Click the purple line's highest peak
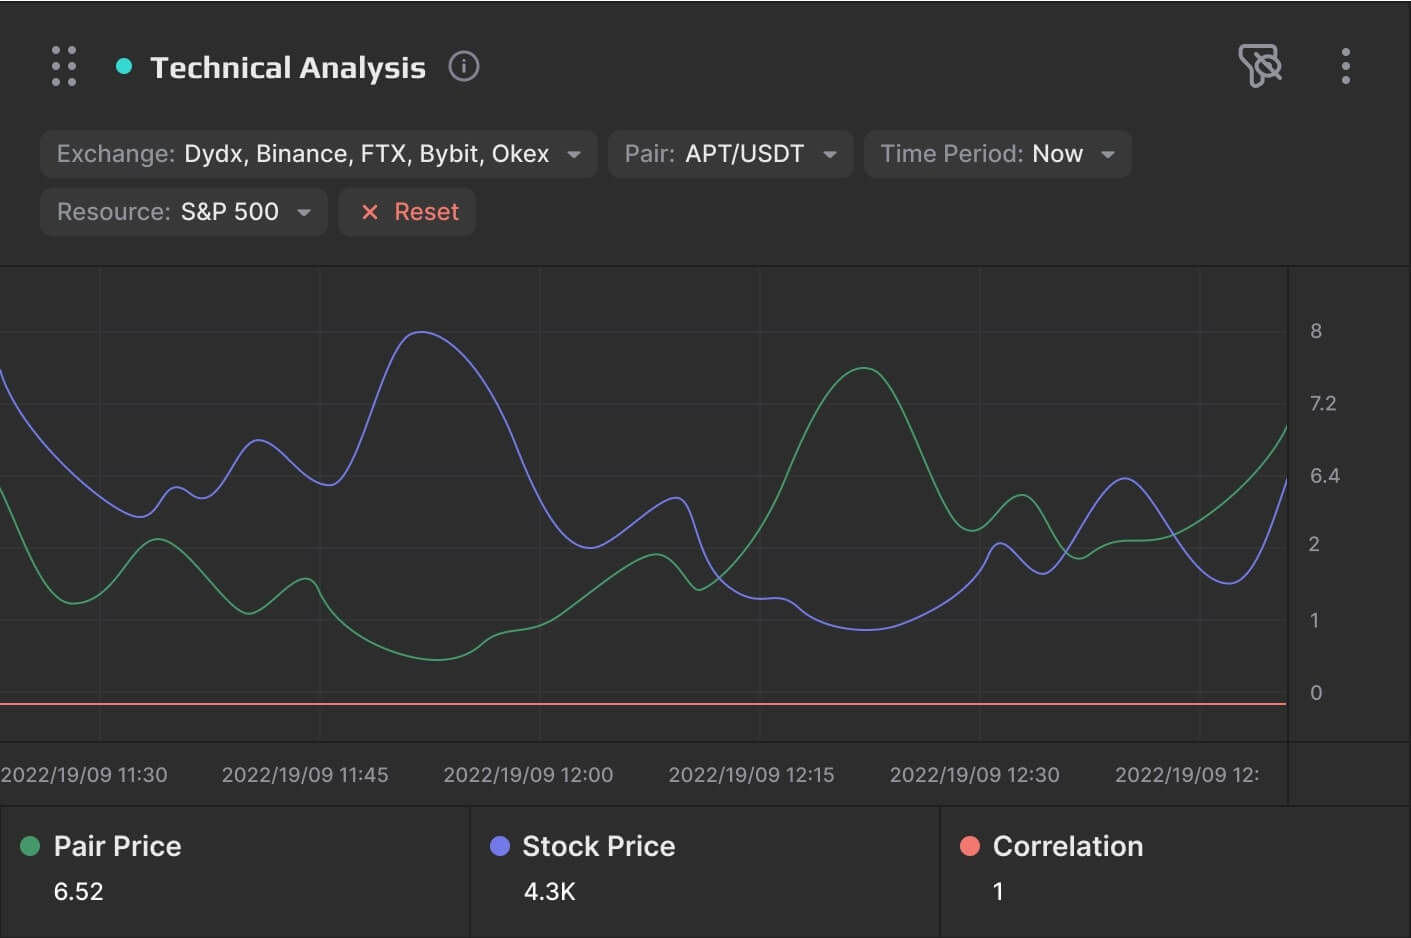Viewport: 1411px width, 938px height. point(422,332)
